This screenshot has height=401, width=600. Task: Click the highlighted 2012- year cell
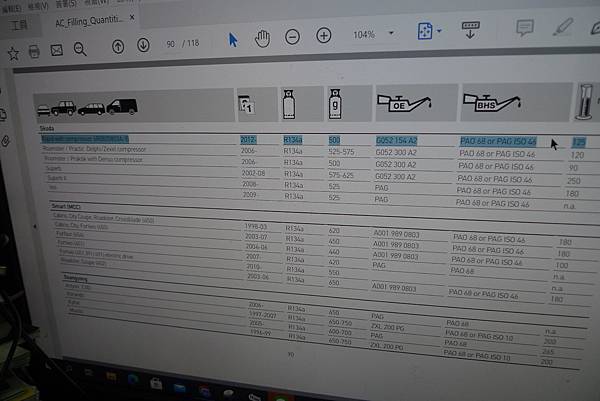click(x=248, y=140)
